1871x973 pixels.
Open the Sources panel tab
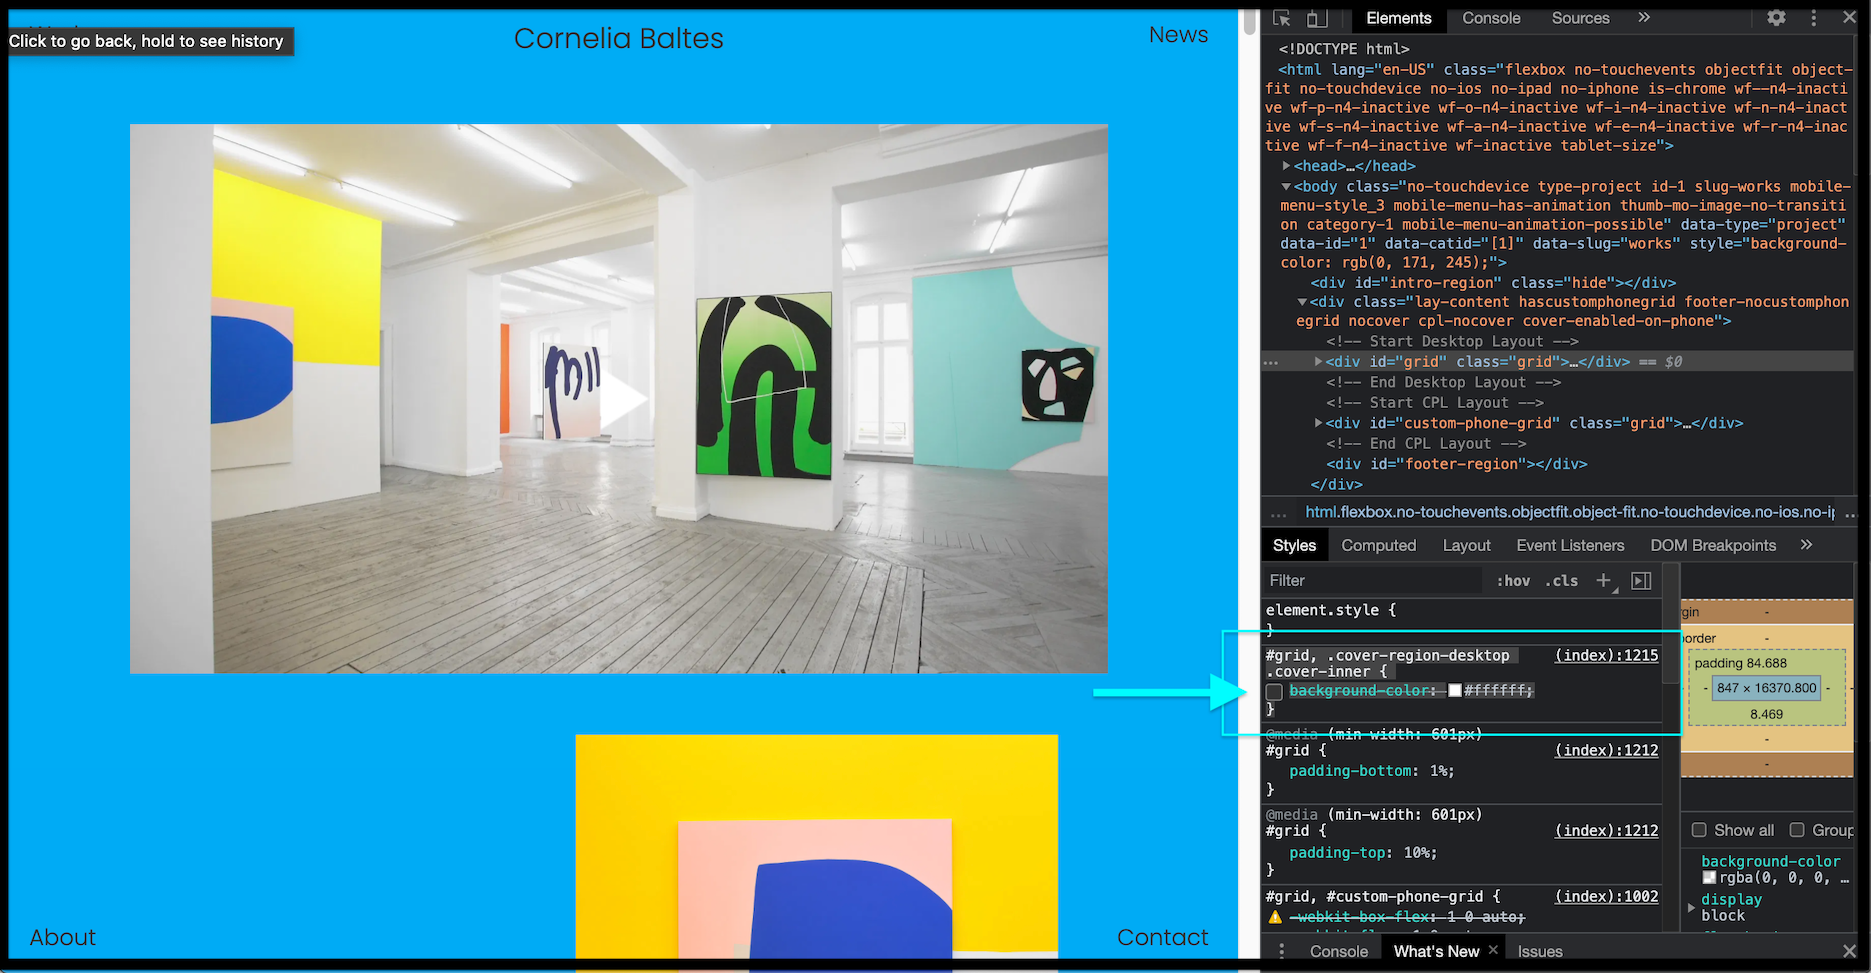pyautogui.click(x=1580, y=18)
